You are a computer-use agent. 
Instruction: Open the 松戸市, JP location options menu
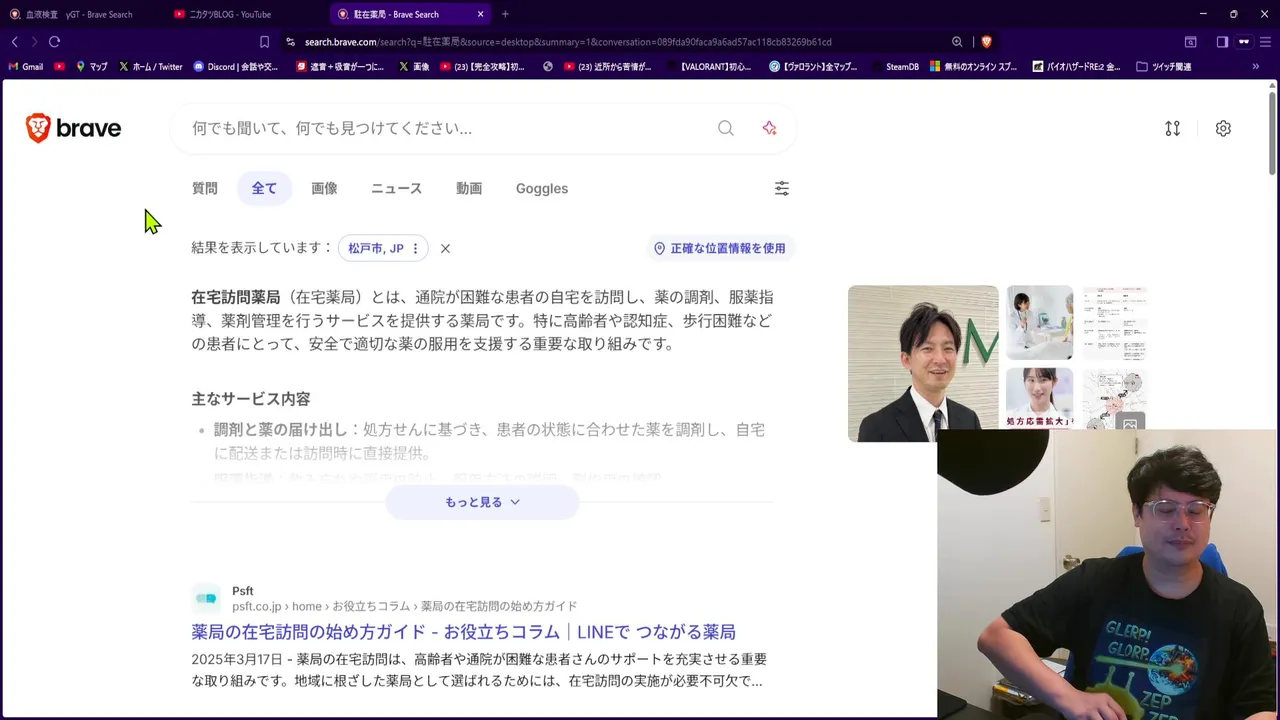click(415, 248)
